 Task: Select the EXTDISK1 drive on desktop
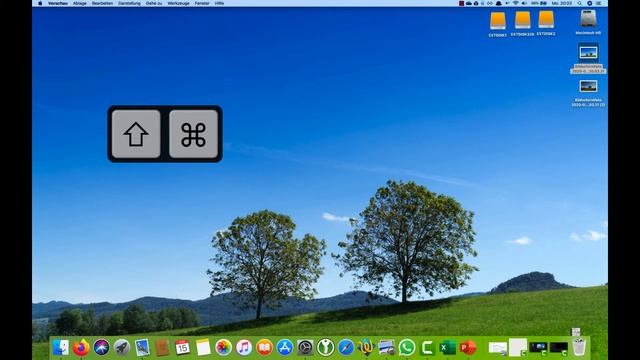[498, 24]
